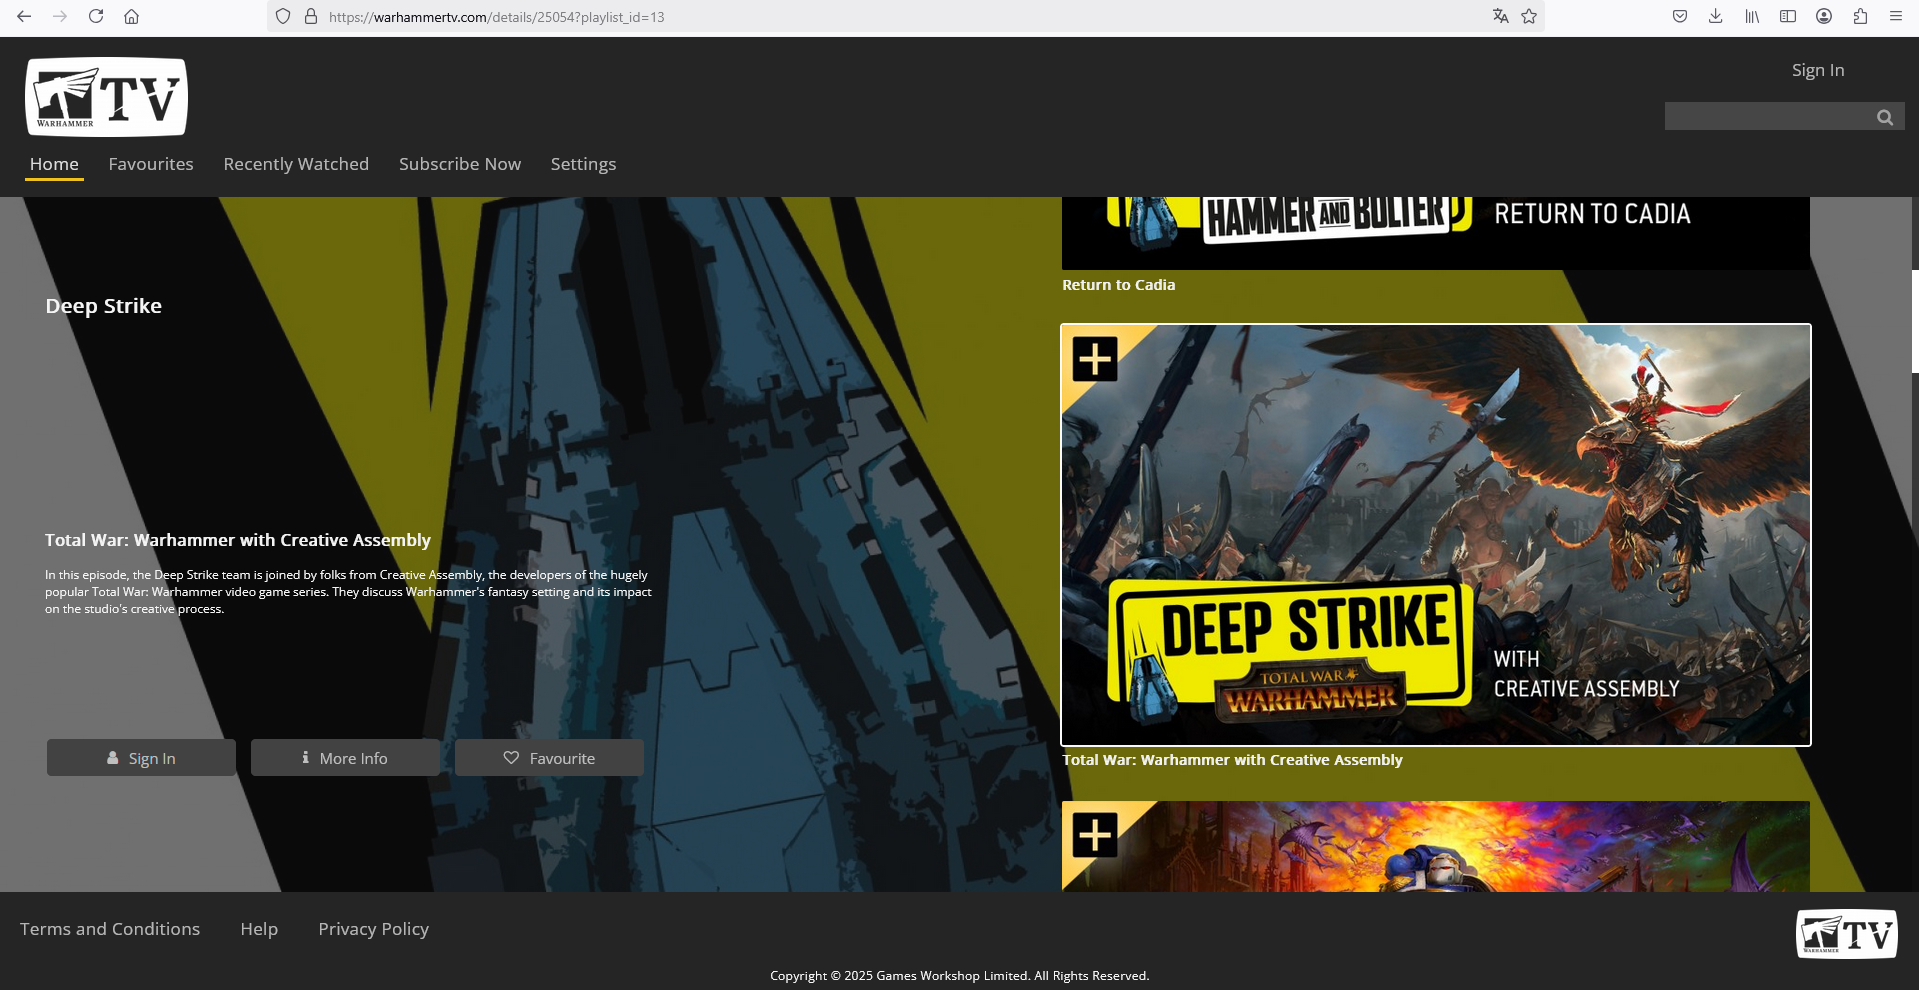Open the browser hamburger menu
This screenshot has width=1919, height=990.
click(1896, 16)
